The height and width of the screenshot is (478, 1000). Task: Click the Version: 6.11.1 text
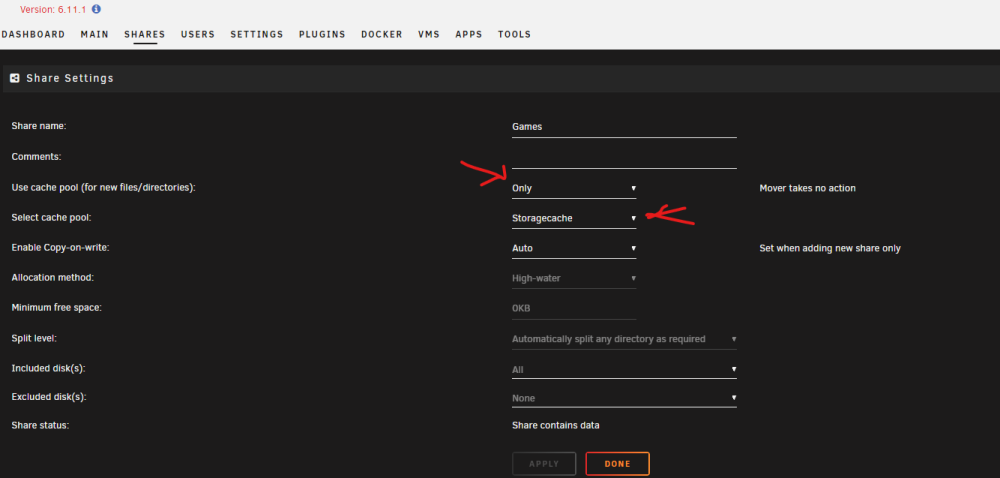(53, 10)
